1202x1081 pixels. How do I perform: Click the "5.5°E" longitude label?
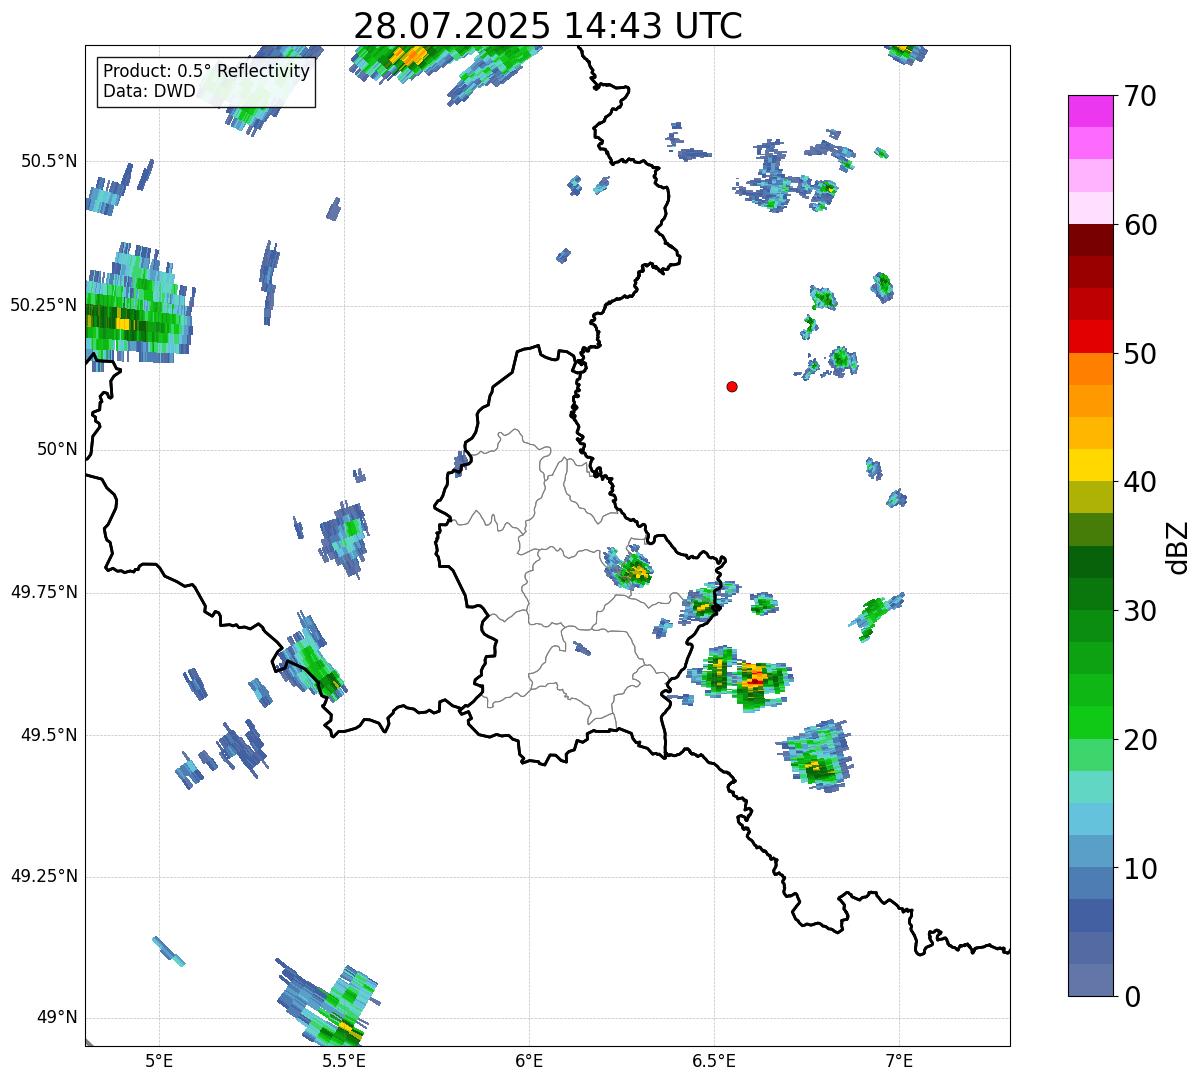point(344,1060)
